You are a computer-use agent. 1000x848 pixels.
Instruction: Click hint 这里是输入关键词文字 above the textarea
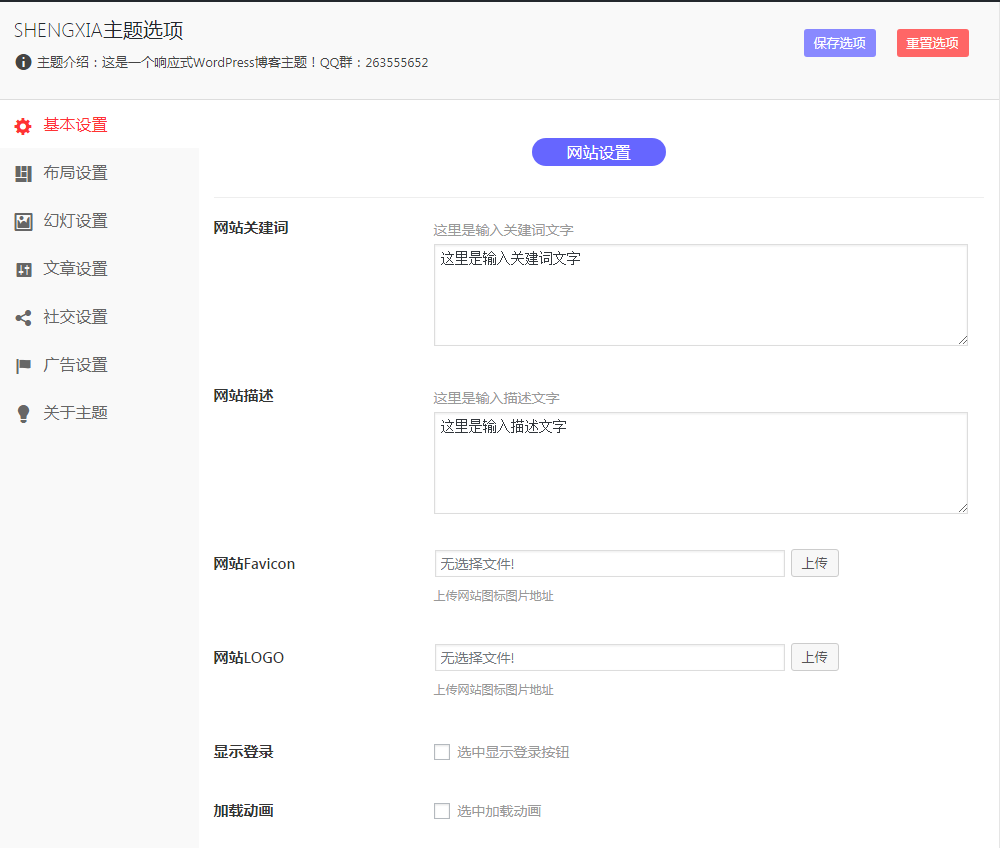coord(503,230)
